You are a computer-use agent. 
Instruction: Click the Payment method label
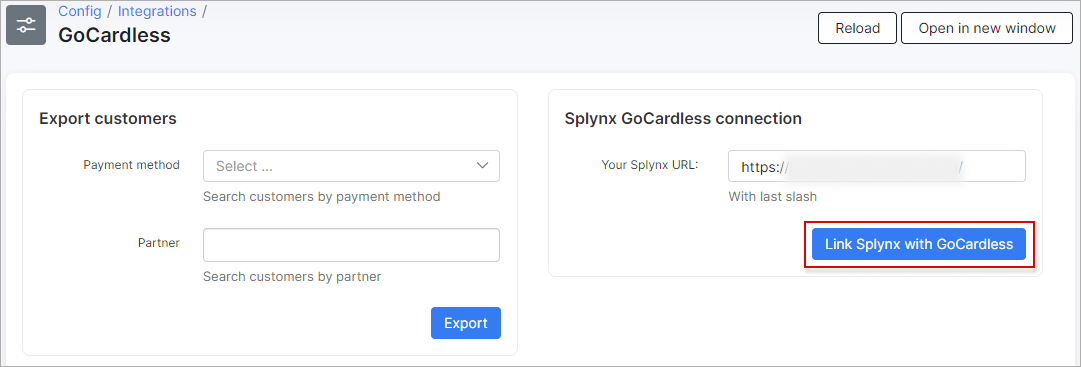pos(132,165)
